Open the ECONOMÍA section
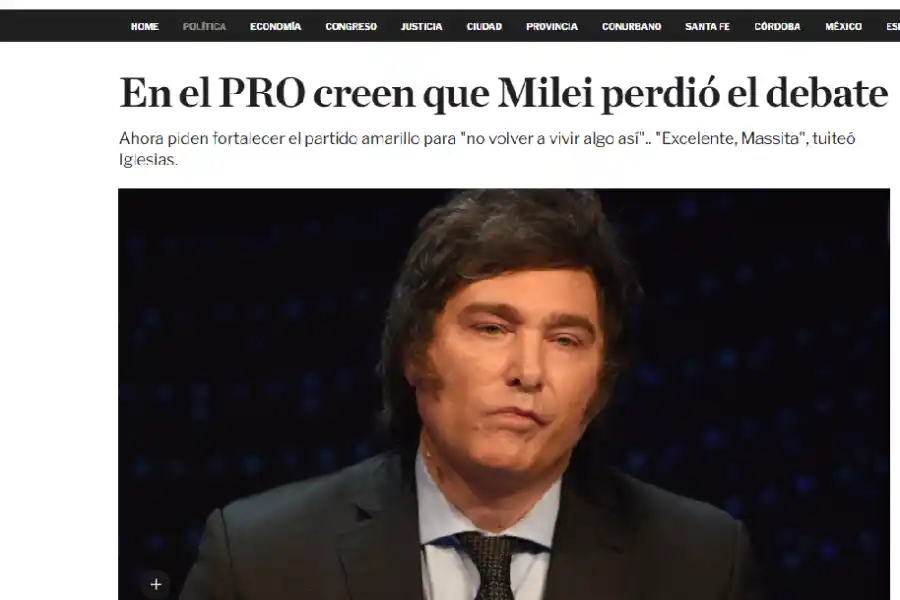The height and width of the screenshot is (600, 900). (x=276, y=26)
